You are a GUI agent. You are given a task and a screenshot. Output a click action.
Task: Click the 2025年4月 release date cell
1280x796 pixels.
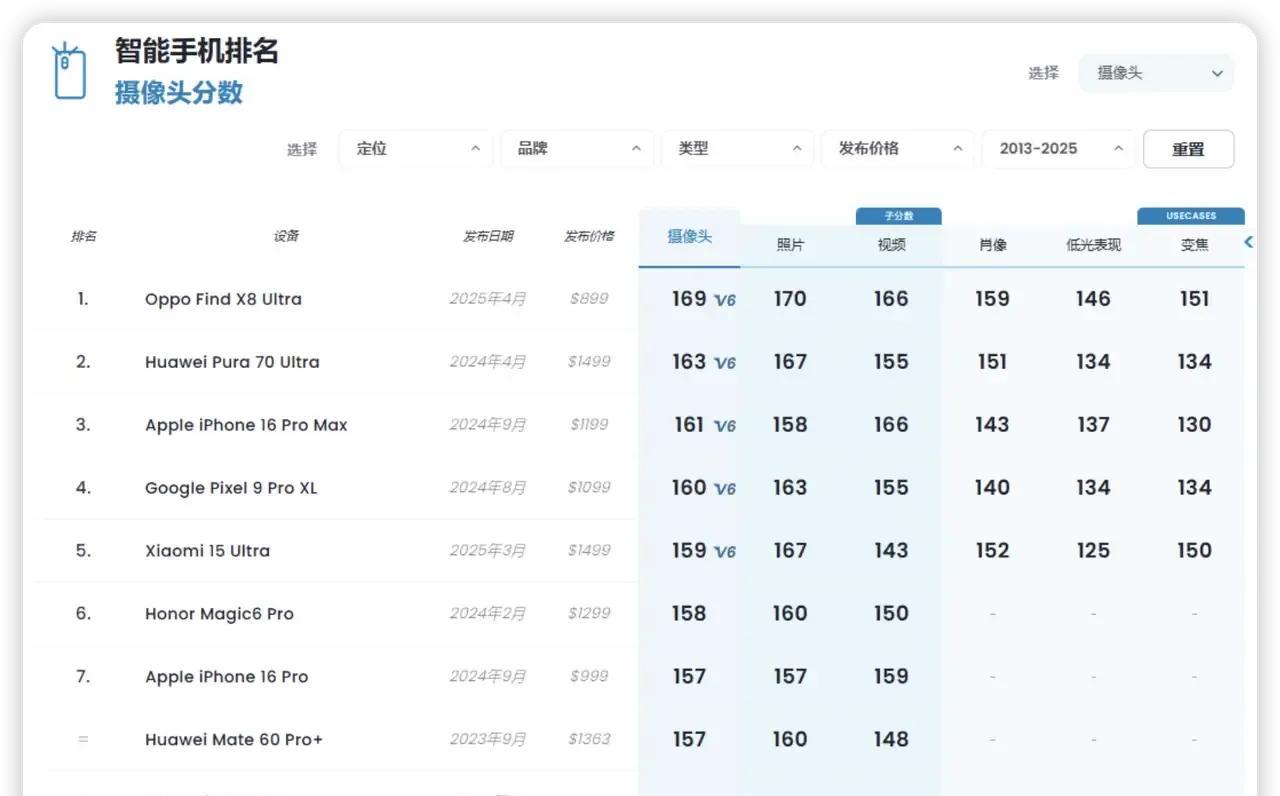tap(488, 299)
